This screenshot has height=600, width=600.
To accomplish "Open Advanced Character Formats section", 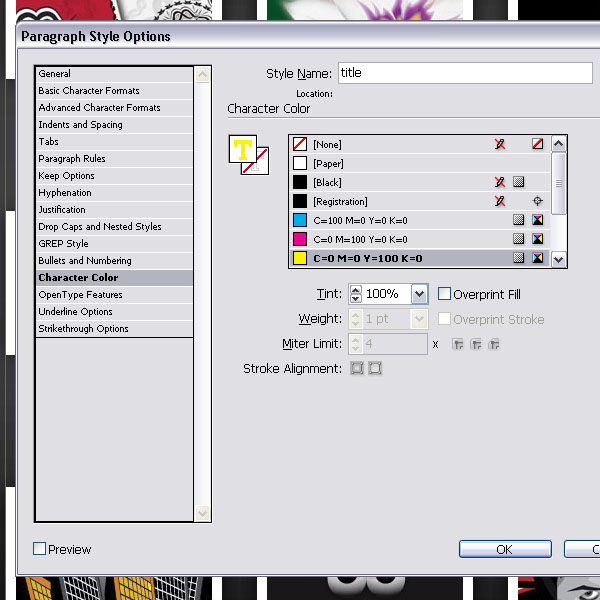I will [x=114, y=108].
